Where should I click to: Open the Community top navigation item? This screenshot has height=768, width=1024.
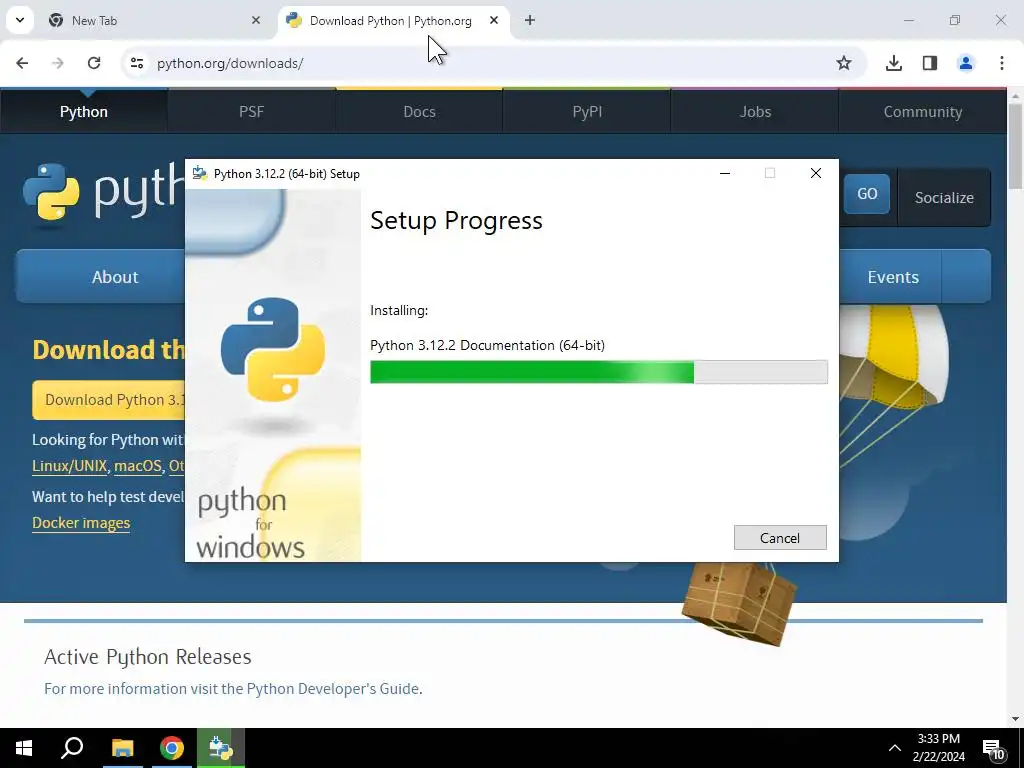(x=923, y=112)
